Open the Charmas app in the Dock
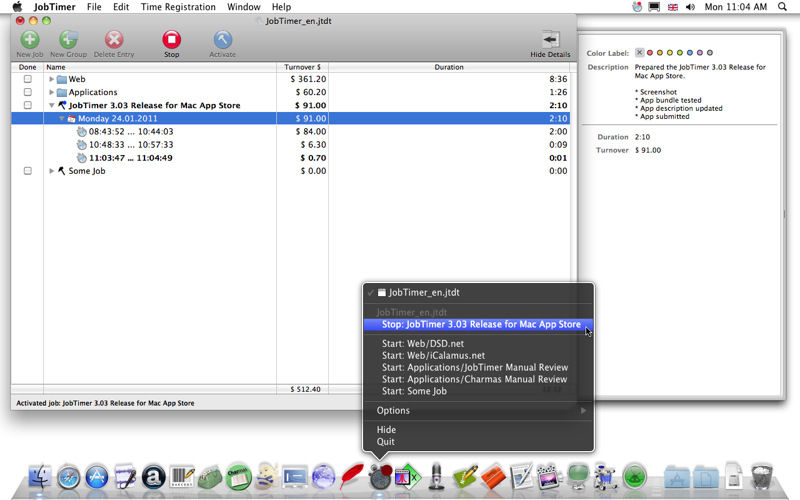Screen dimensions: 800x500 (x=239, y=478)
